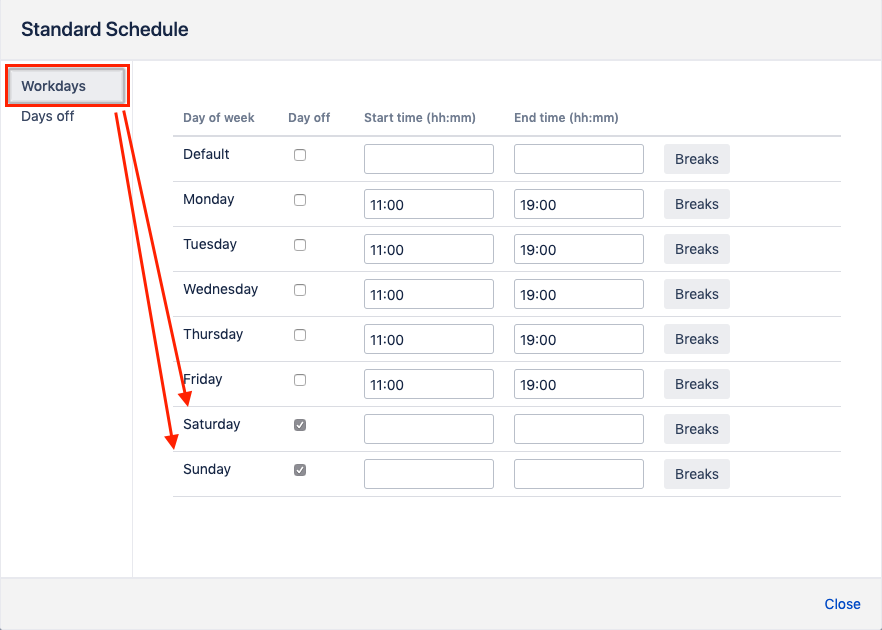This screenshot has height=630, width=882.
Task: Enable day off for Friday
Action: tap(300, 380)
